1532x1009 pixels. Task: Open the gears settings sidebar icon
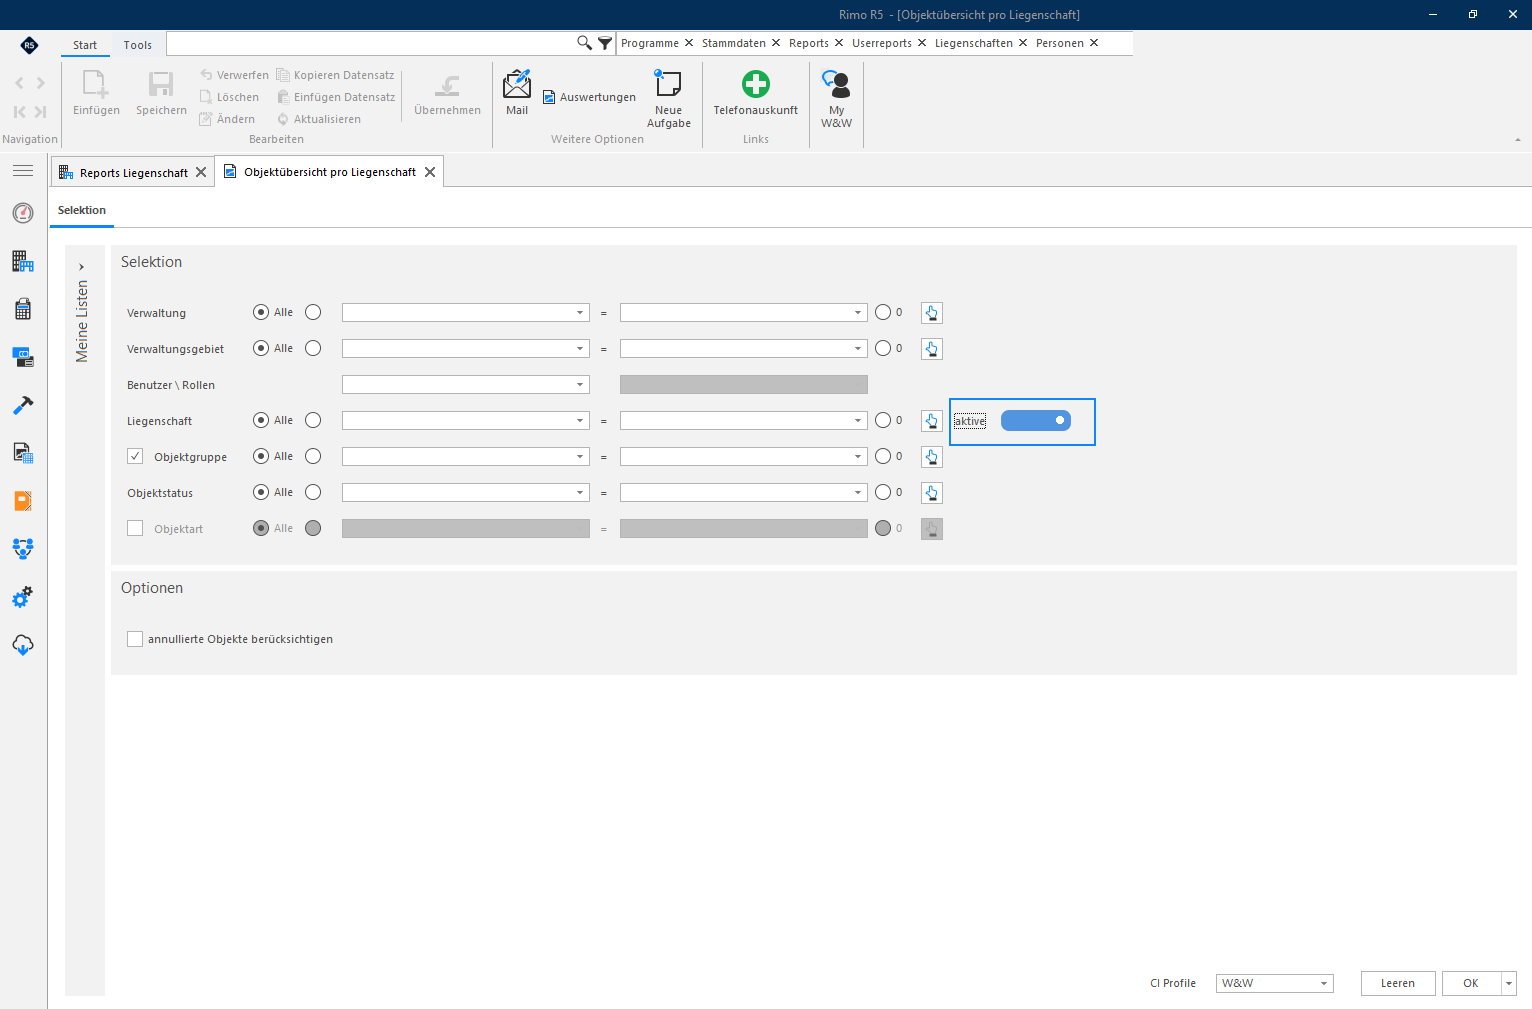[23, 597]
